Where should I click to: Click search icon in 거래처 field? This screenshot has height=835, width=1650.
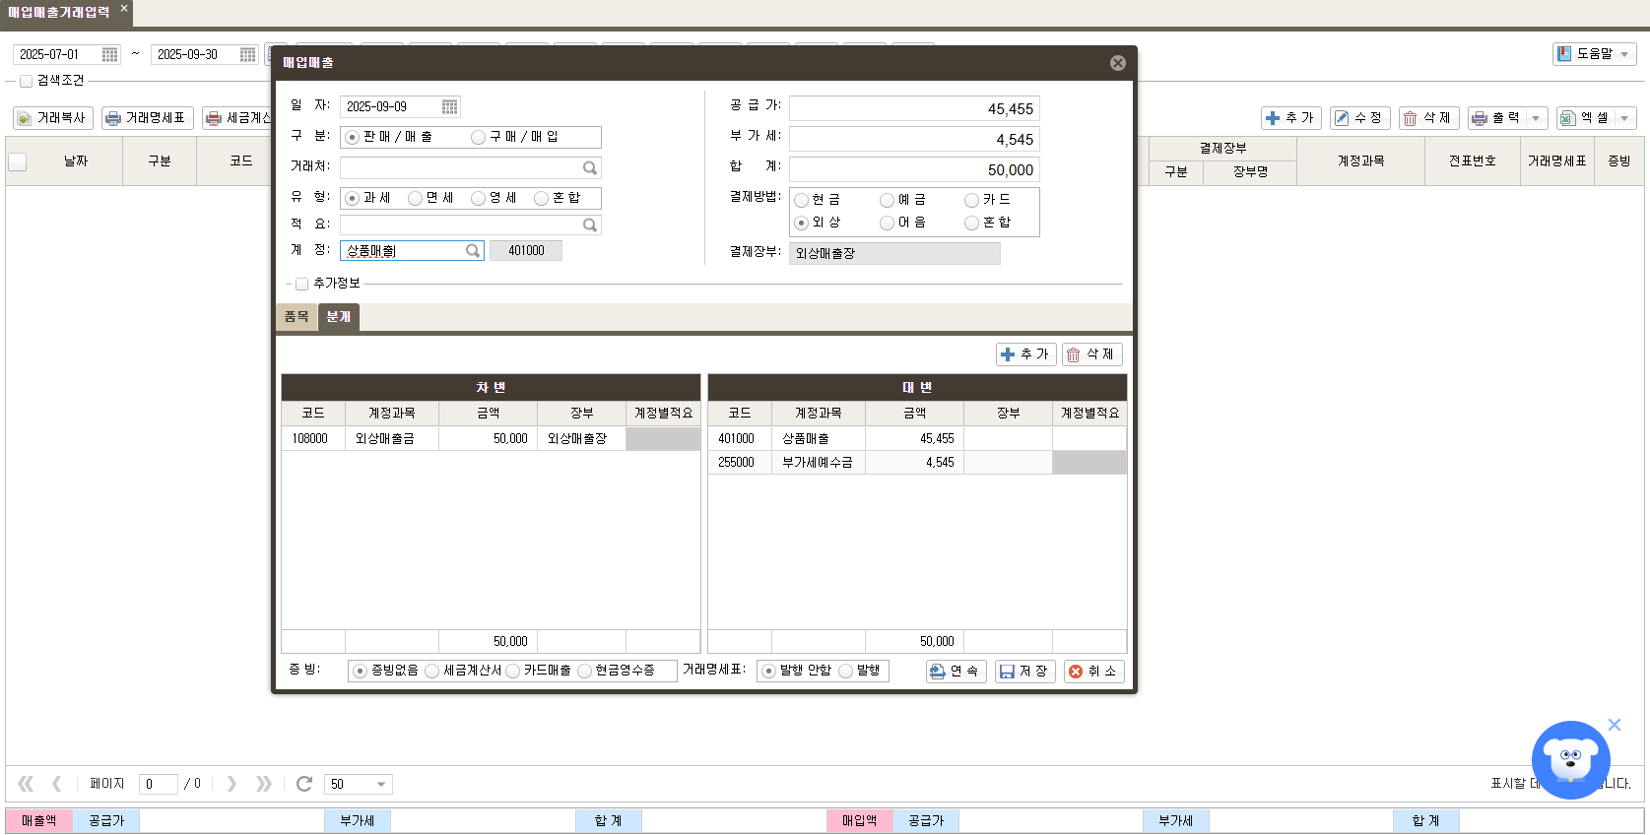(590, 168)
